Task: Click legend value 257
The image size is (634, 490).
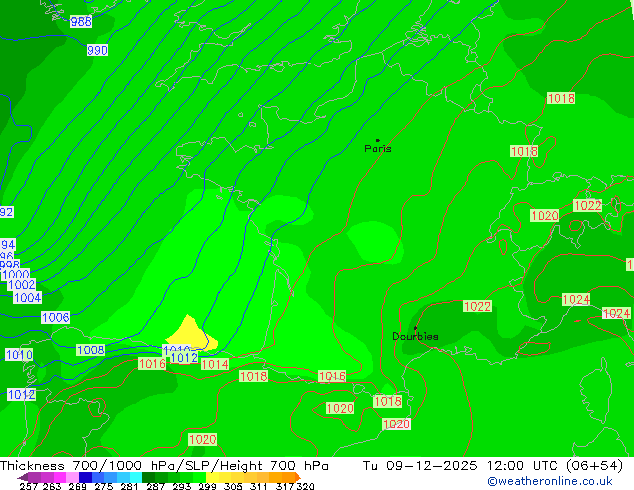Action: (x=28, y=486)
